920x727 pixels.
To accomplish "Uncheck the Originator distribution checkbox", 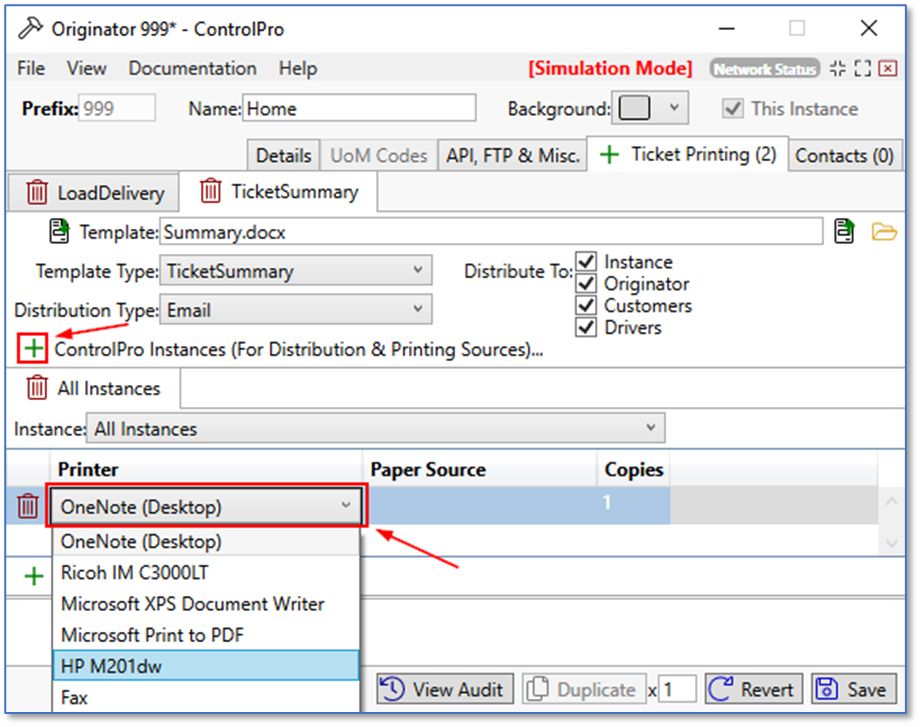I will [587, 284].
